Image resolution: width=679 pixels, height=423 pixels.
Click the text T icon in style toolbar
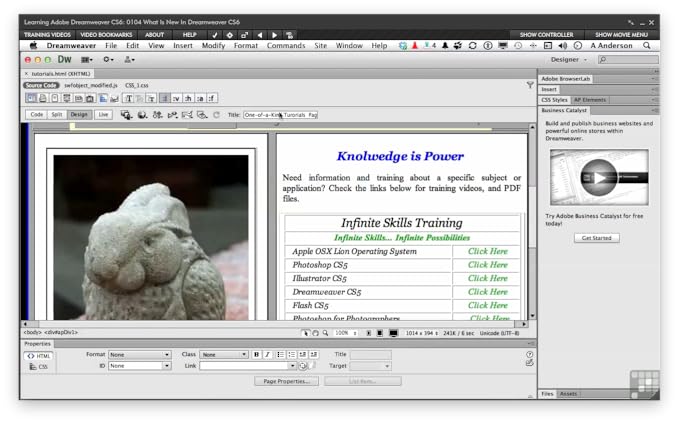tap(129, 99)
